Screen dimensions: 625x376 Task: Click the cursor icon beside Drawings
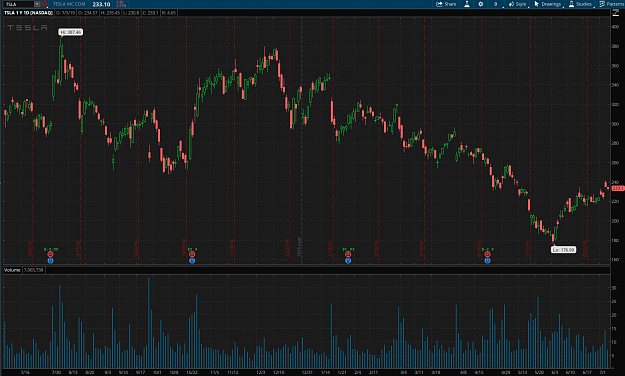coord(537,4)
